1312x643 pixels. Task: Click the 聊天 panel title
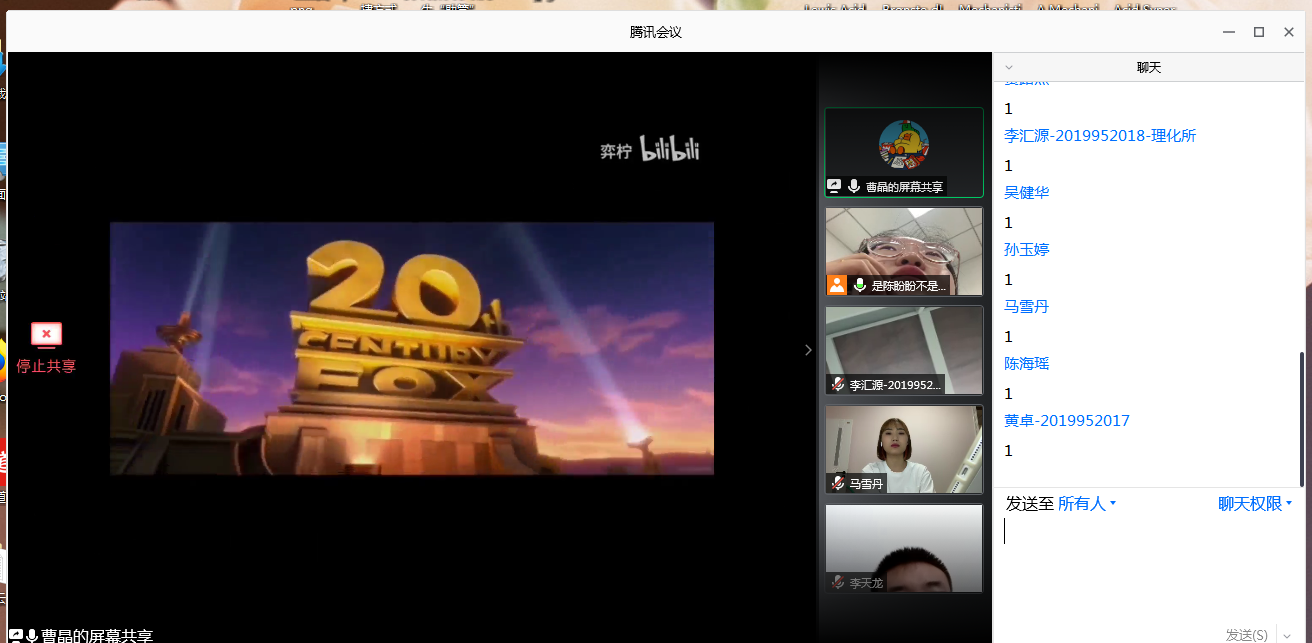click(1149, 68)
